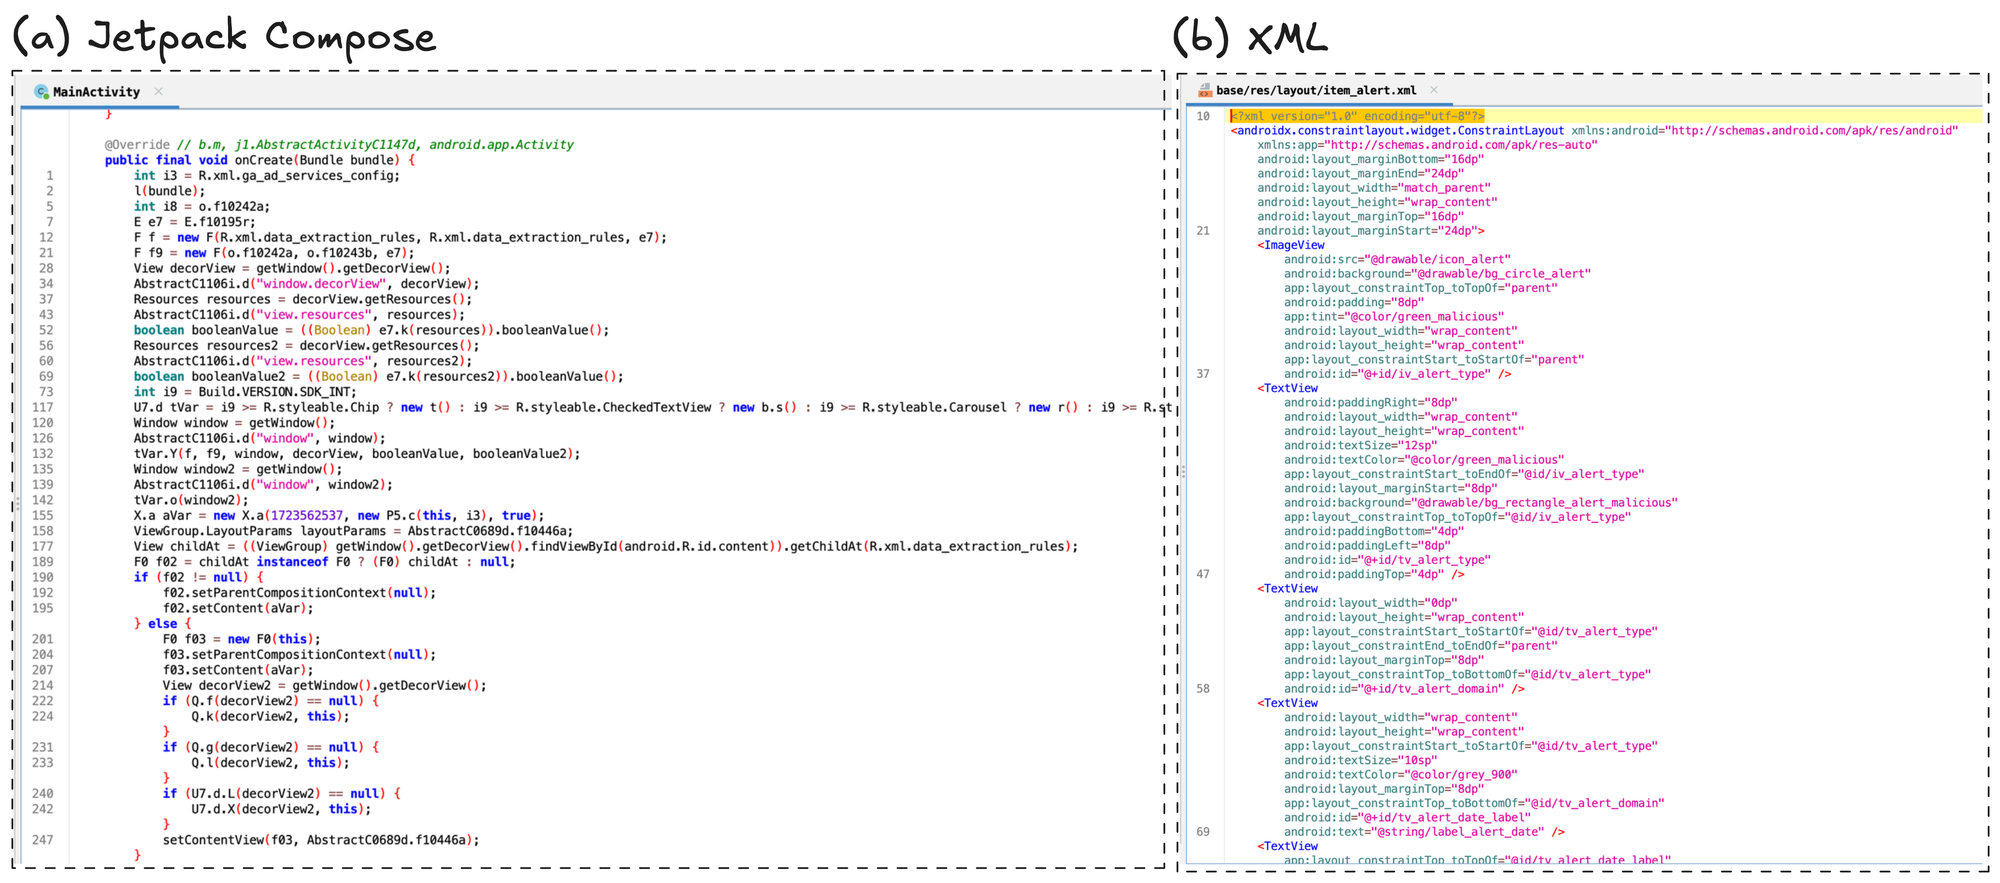
Task: Click the ConstraintLayout root element tag
Action: pos(1400,131)
